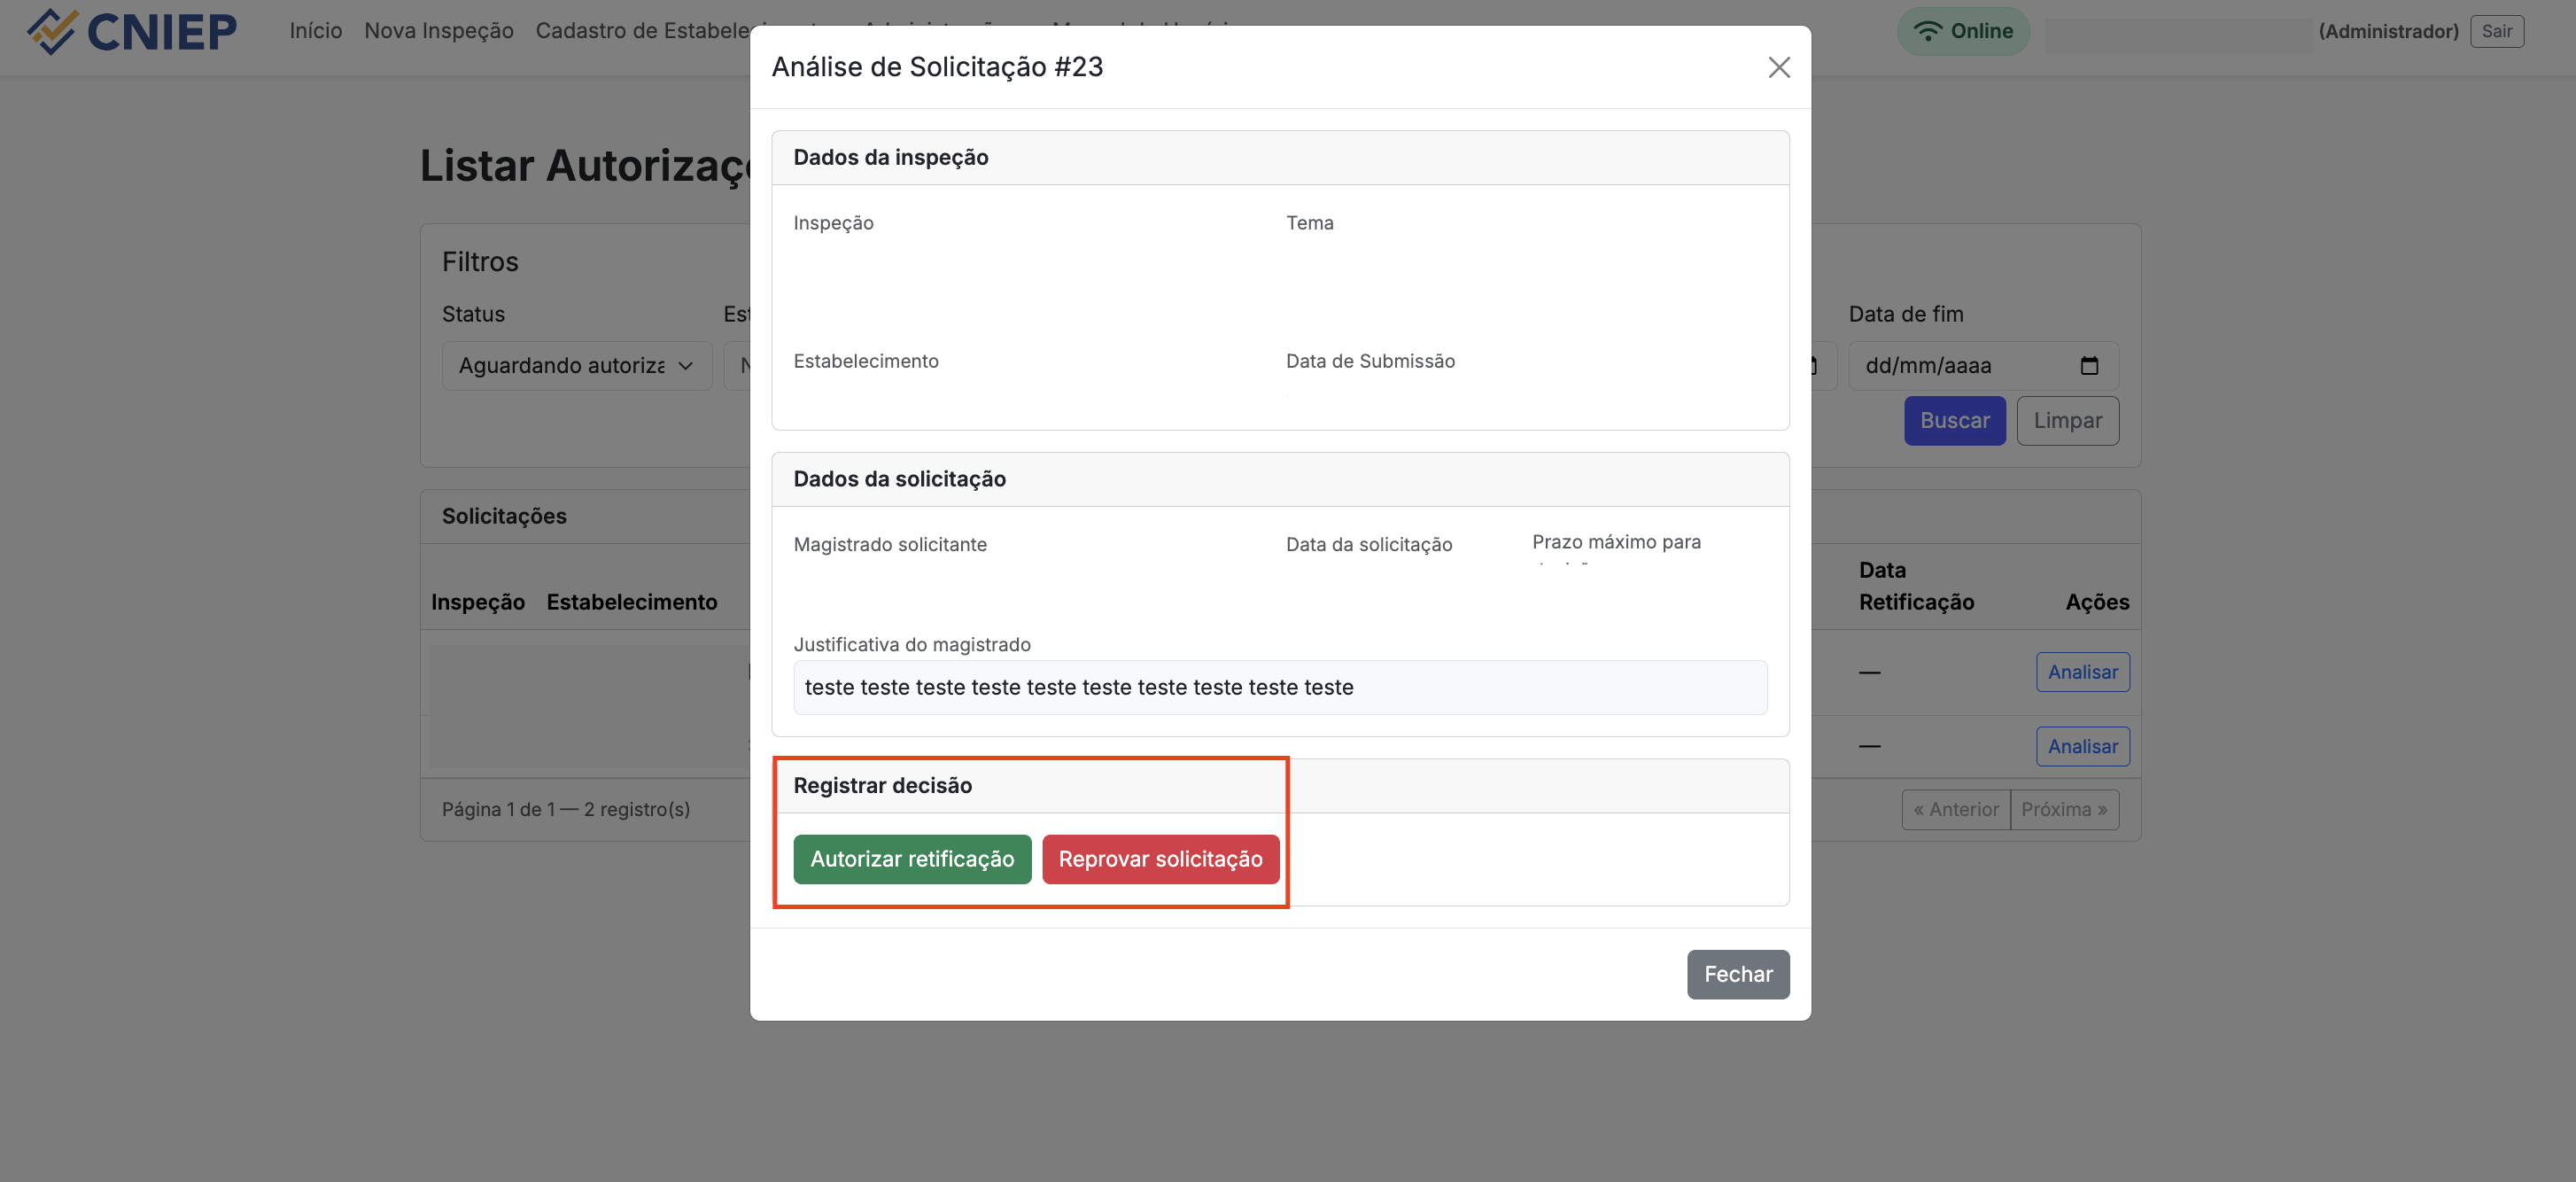Click Analisar in the second request row

[x=2082, y=746]
